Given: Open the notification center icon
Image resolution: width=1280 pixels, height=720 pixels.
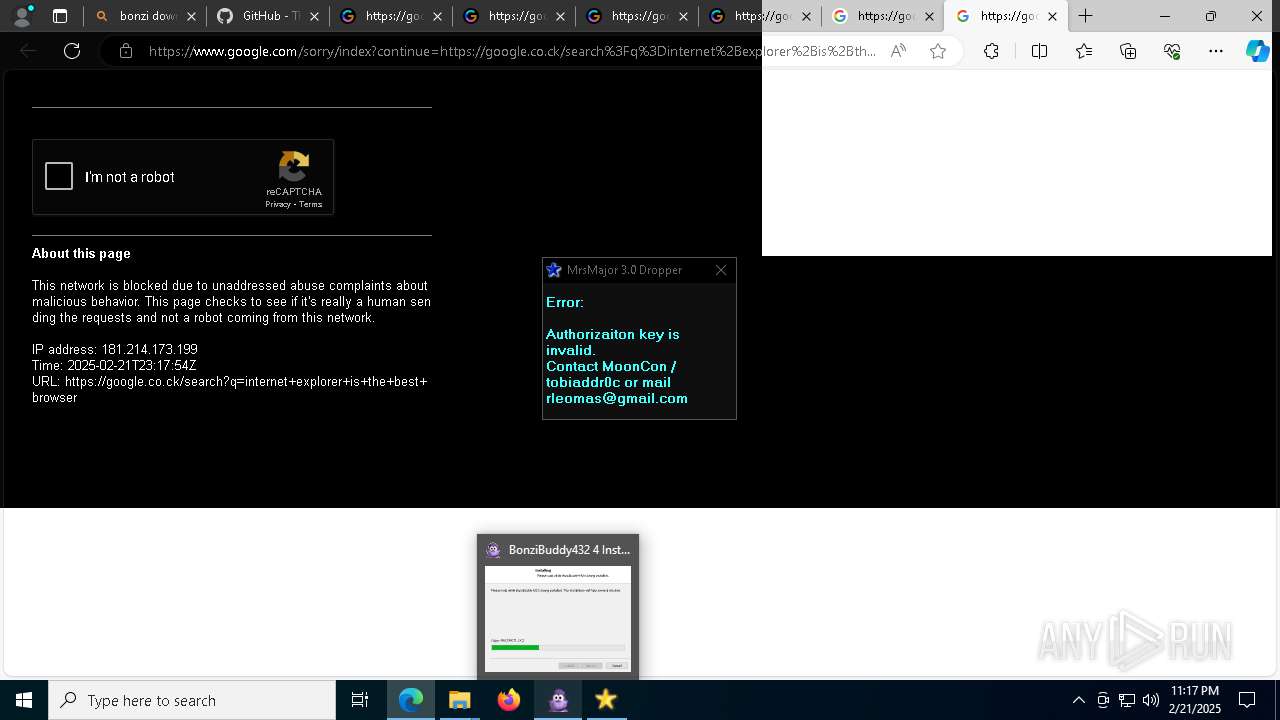Looking at the screenshot, I should [1247, 700].
